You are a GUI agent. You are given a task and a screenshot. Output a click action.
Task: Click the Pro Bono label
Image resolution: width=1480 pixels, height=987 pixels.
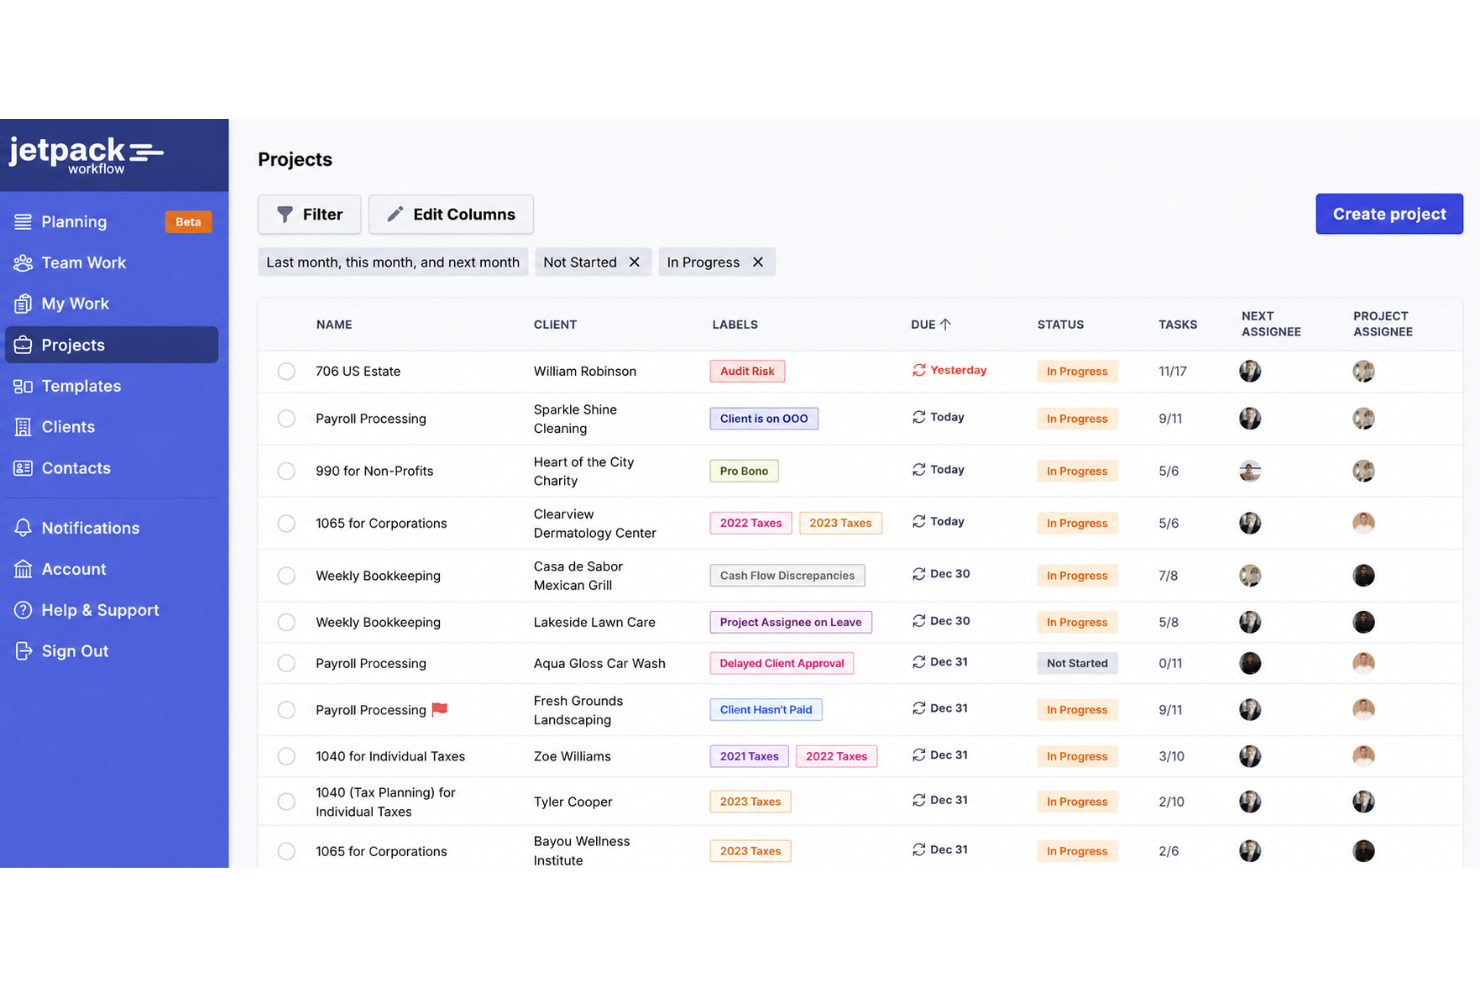pyautogui.click(x=744, y=471)
